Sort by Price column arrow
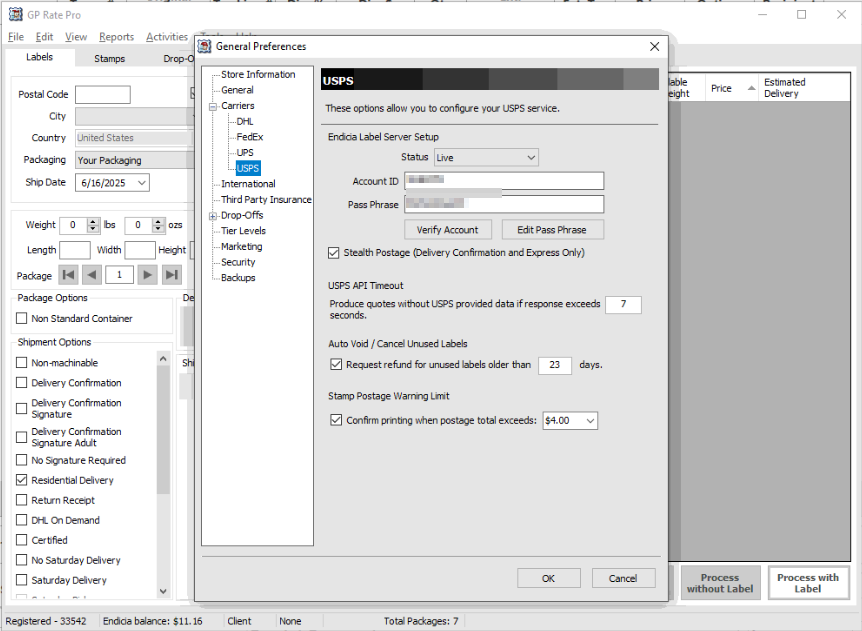Screen dimensions: 862x631 (751, 88)
